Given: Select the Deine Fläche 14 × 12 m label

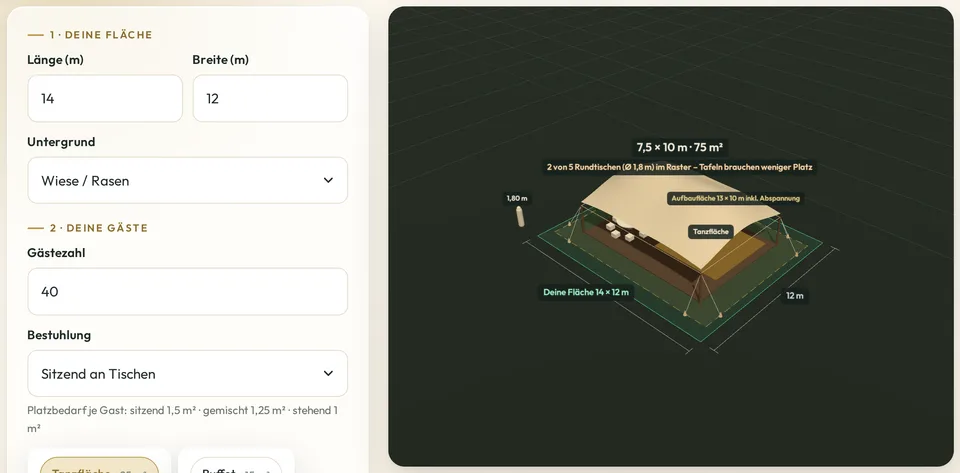Looking at the screenshot, I should click(586, 292).
